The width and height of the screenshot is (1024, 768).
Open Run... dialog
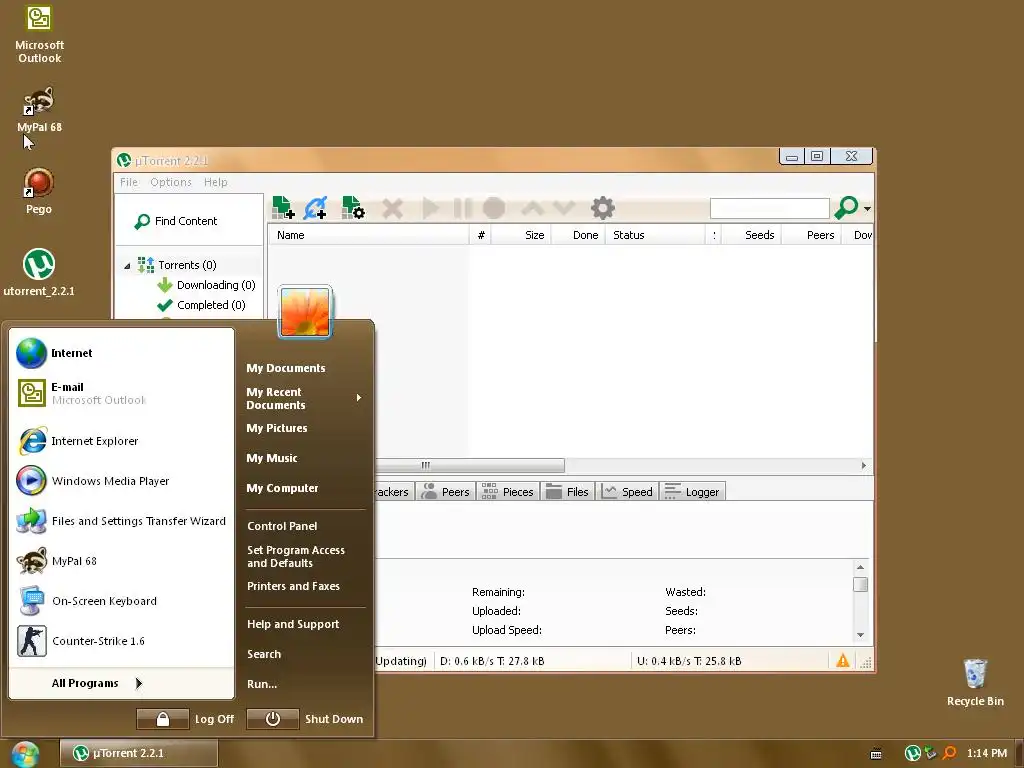point(262,684)
